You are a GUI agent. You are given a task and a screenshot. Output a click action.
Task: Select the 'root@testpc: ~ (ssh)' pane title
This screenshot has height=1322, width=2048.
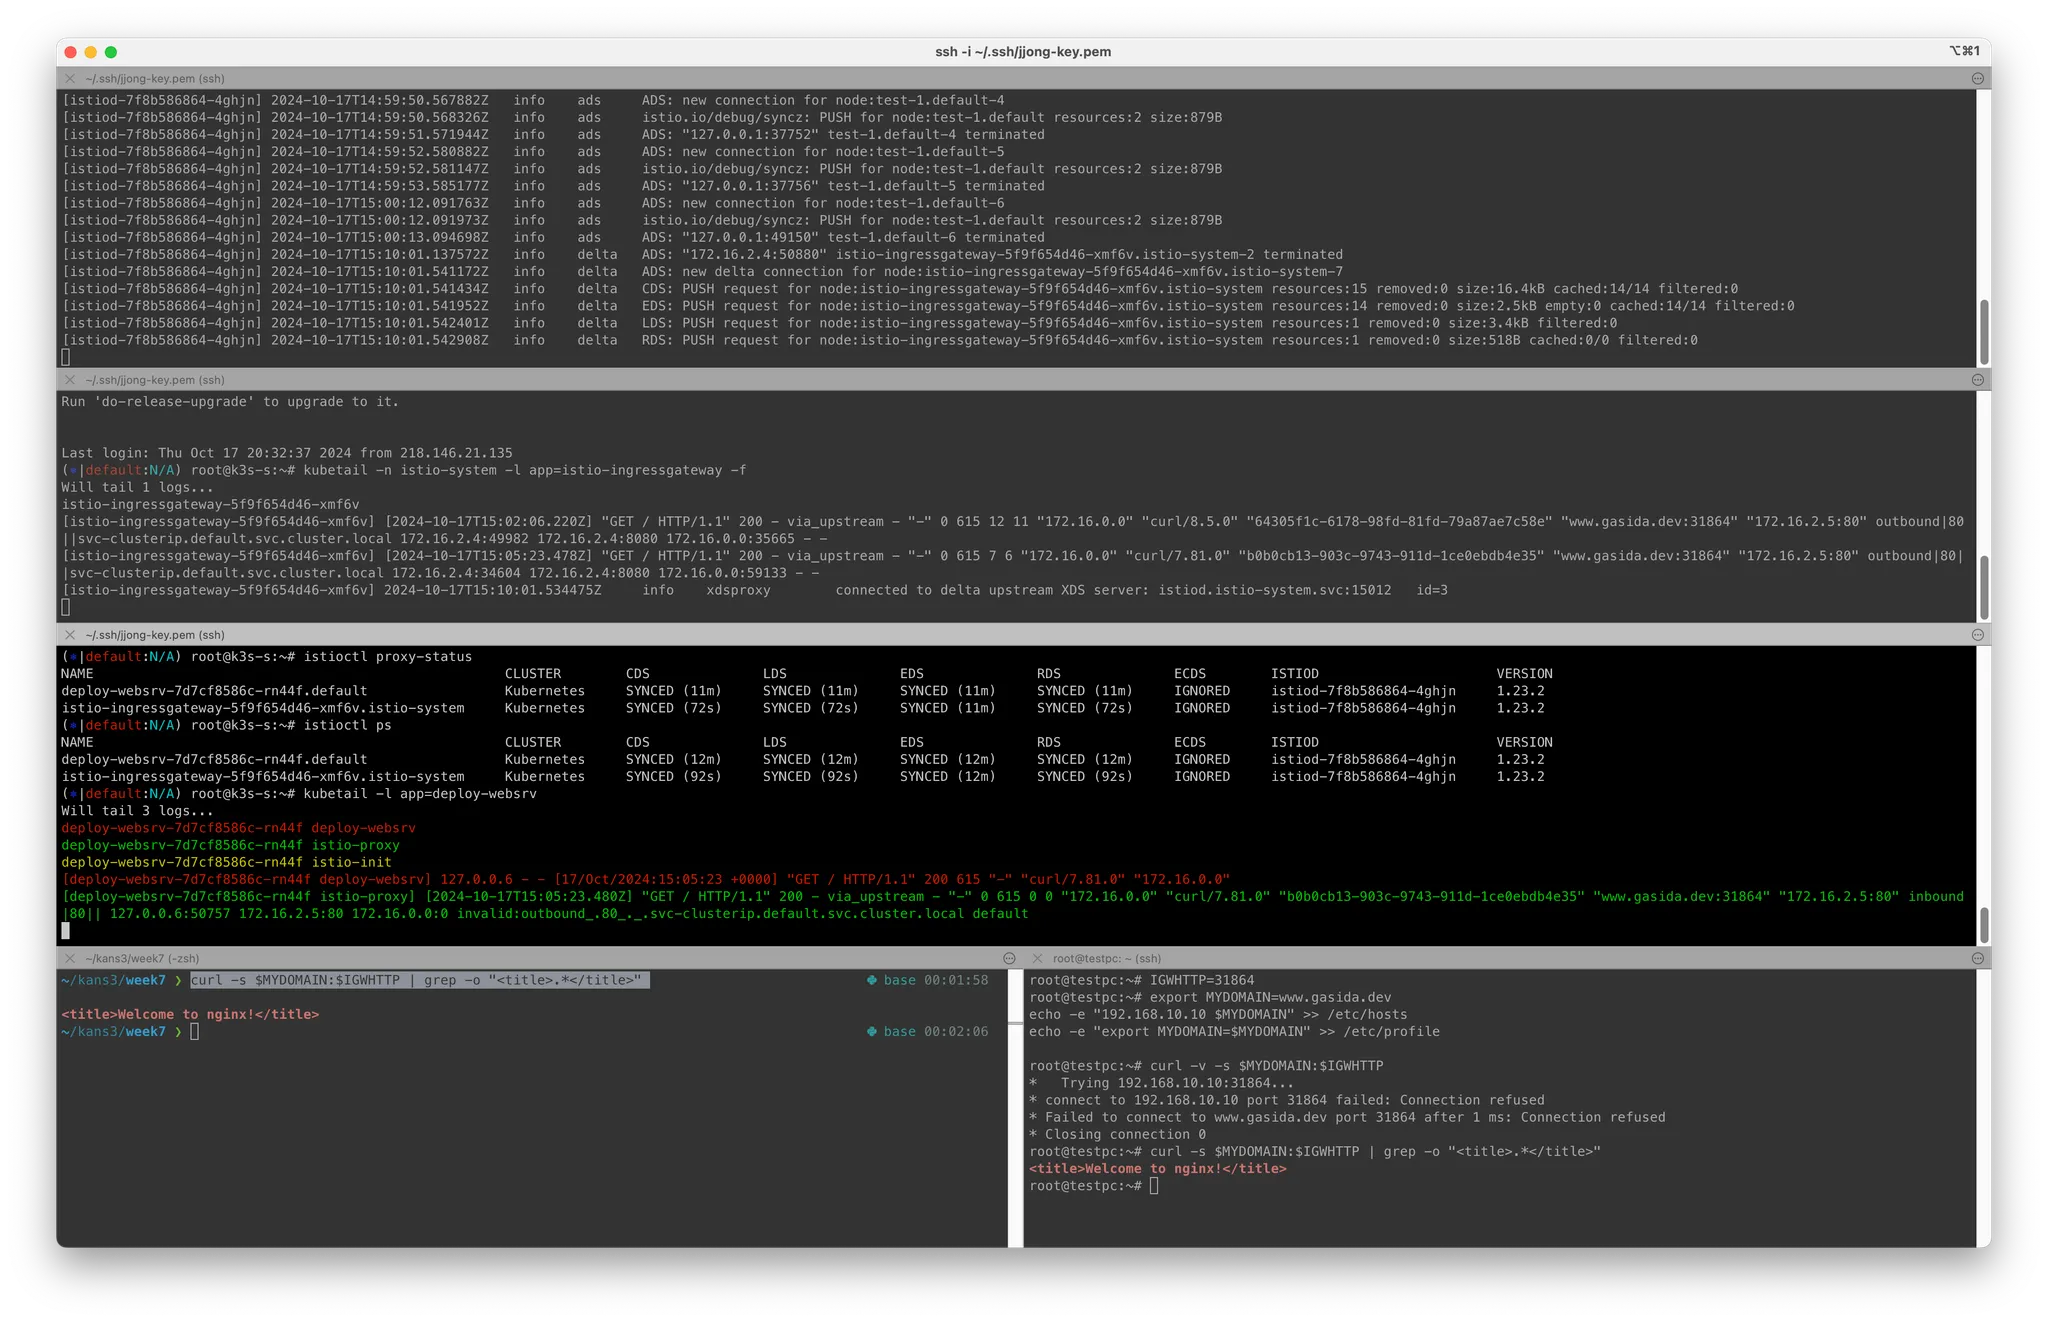1107,958
